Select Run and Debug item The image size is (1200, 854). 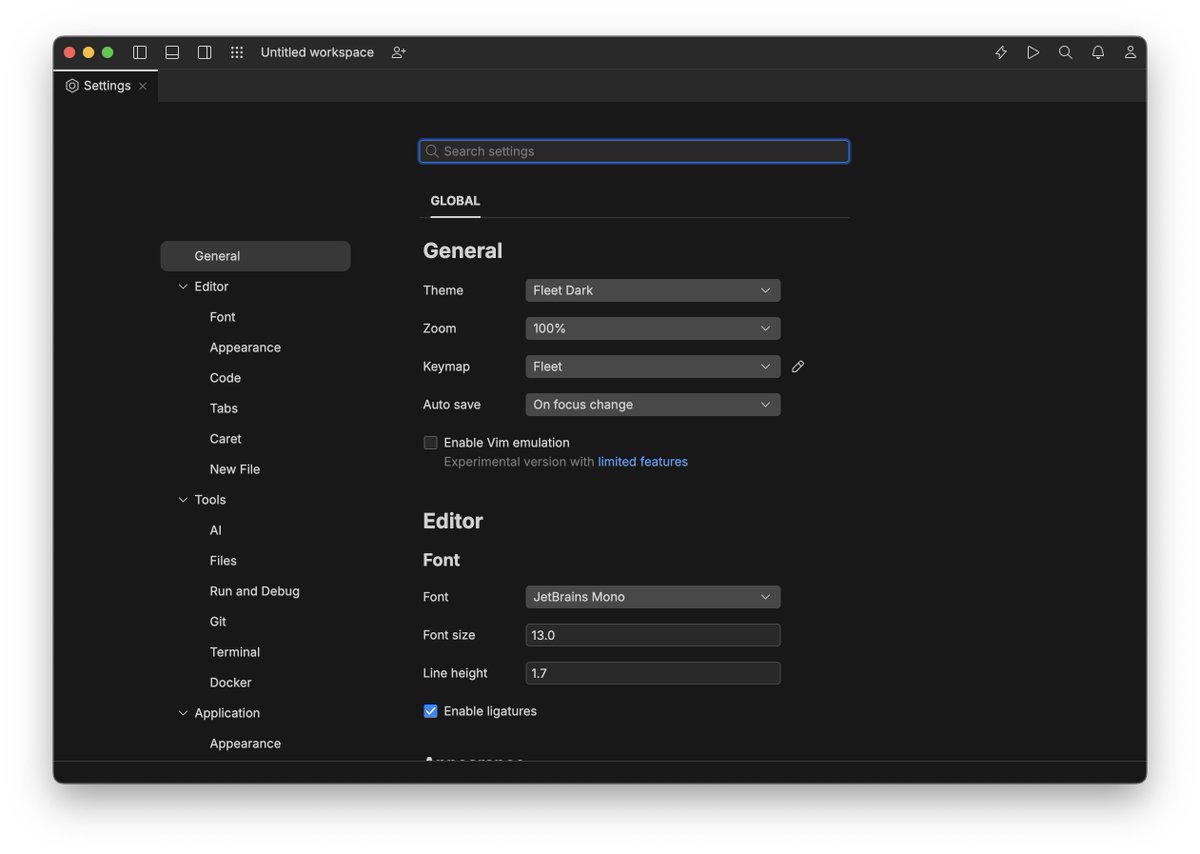coord(255,591)
